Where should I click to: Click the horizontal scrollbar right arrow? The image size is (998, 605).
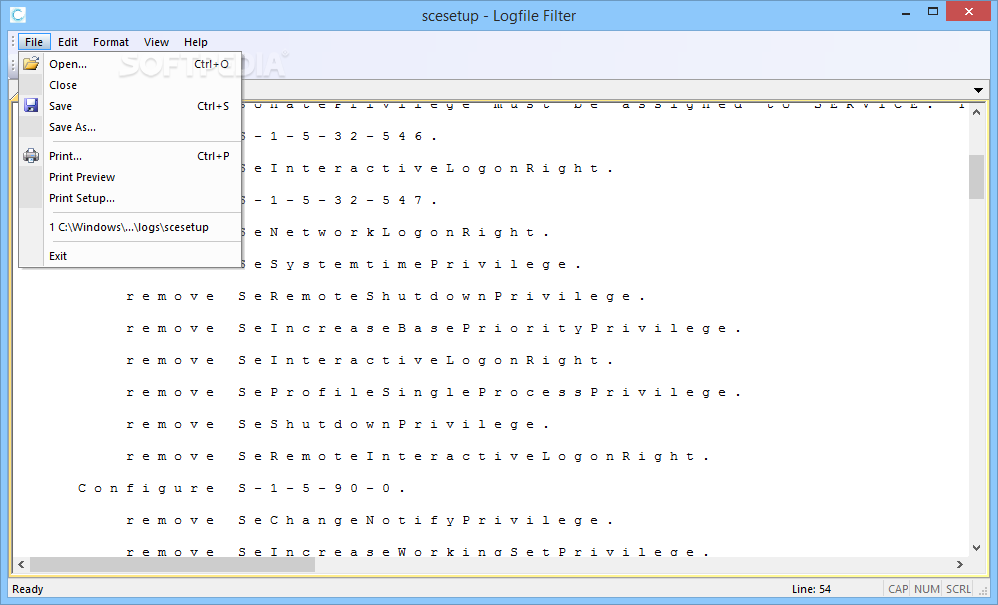[960, 564]
